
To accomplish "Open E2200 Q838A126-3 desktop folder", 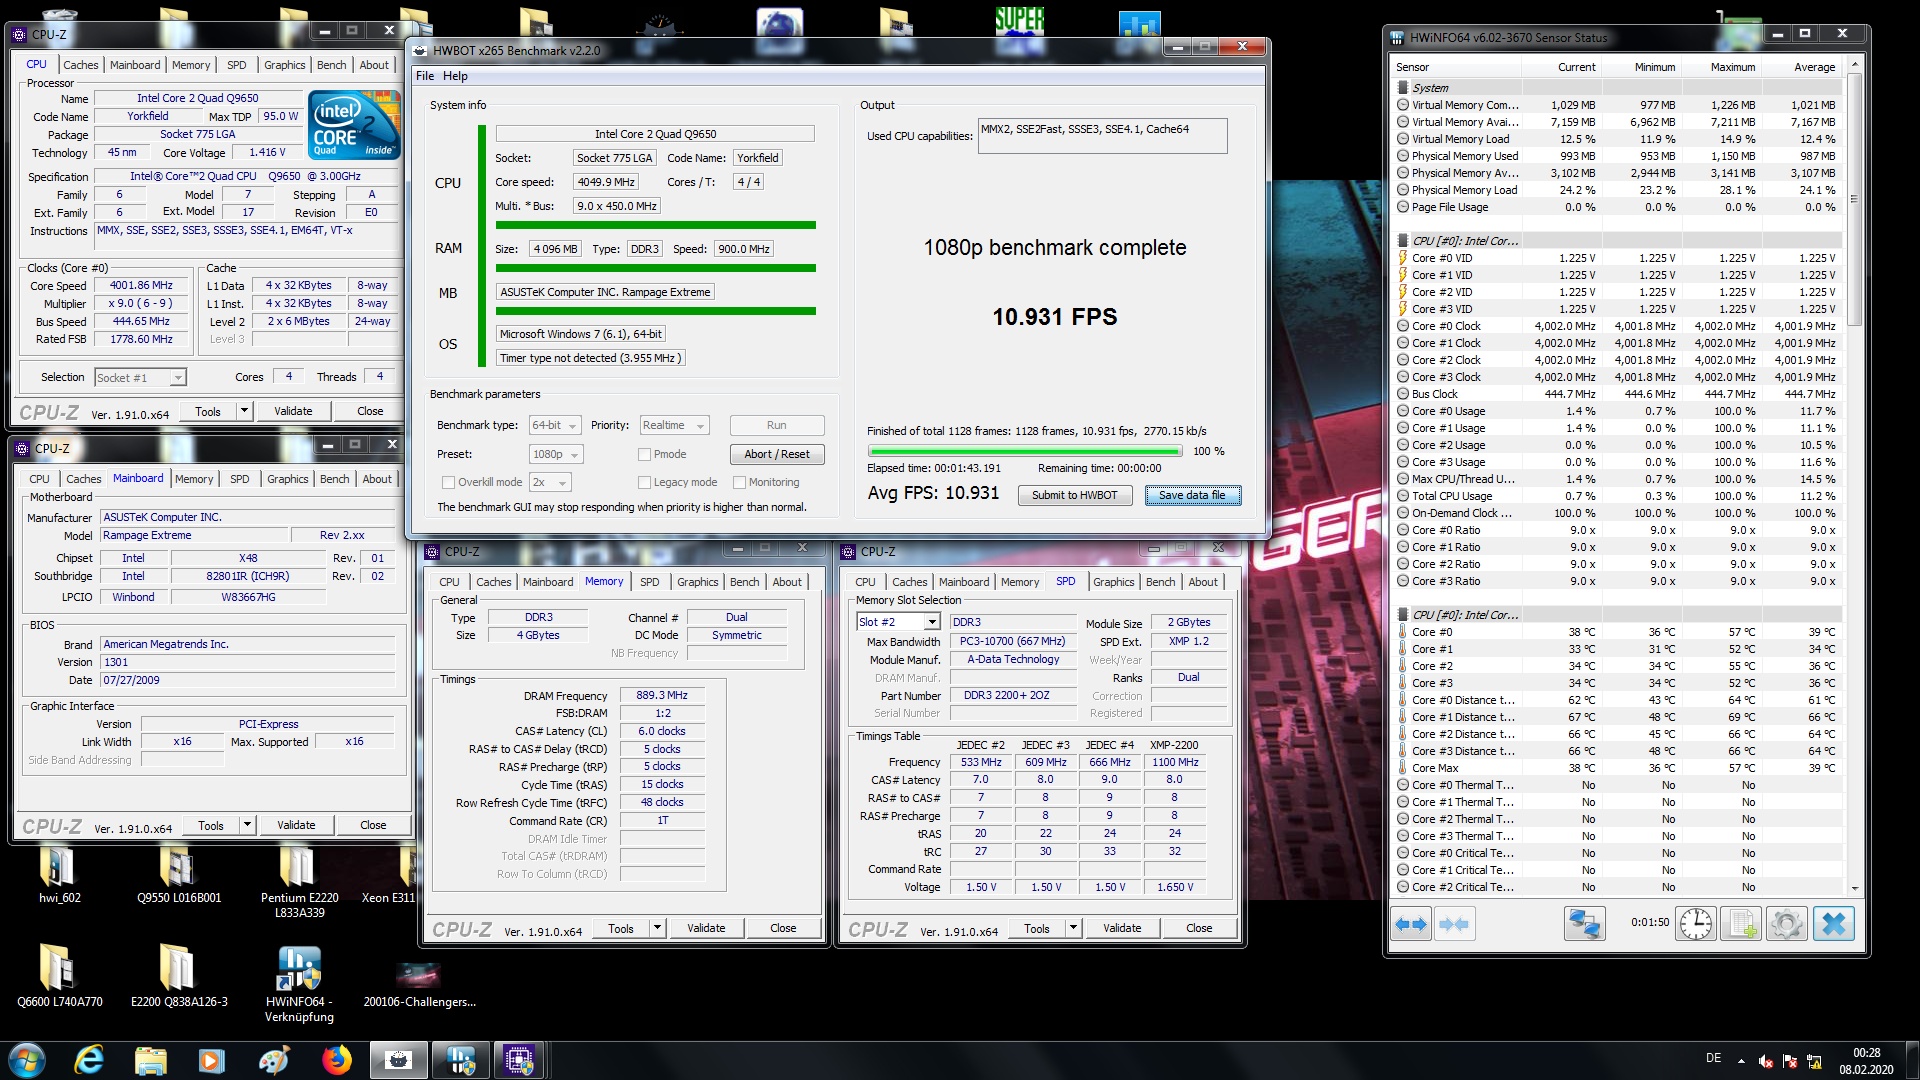I will pyautogui.click(x=179, y=975).
